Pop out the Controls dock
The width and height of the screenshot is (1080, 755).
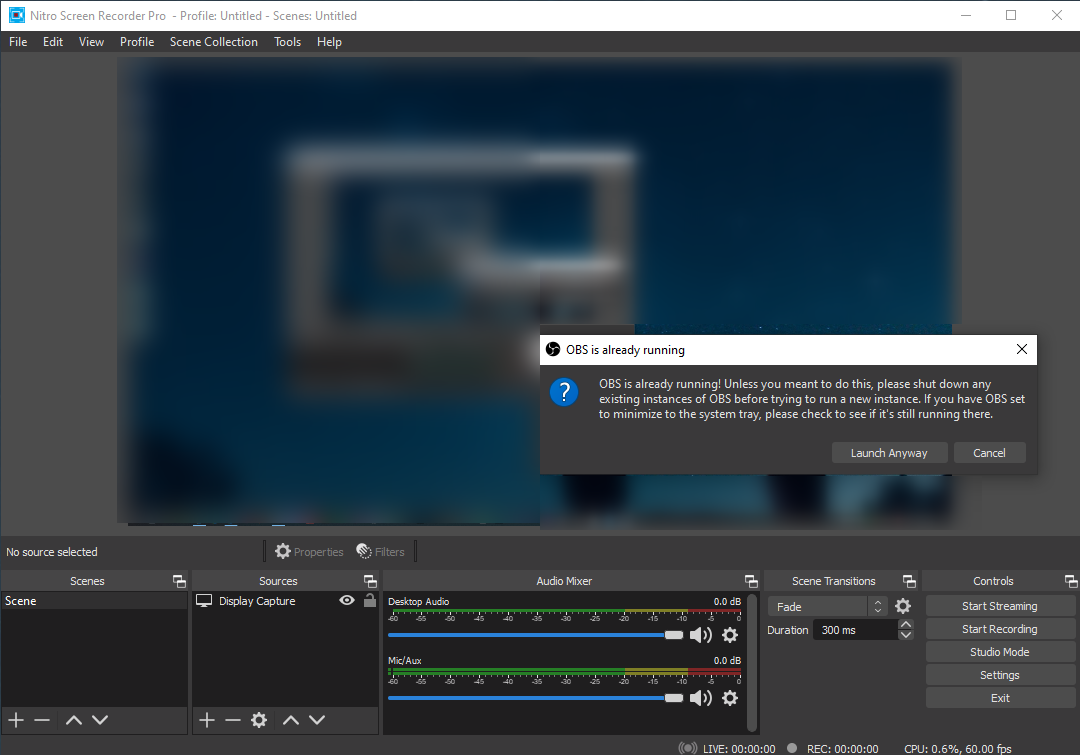tap(1070, 581)
